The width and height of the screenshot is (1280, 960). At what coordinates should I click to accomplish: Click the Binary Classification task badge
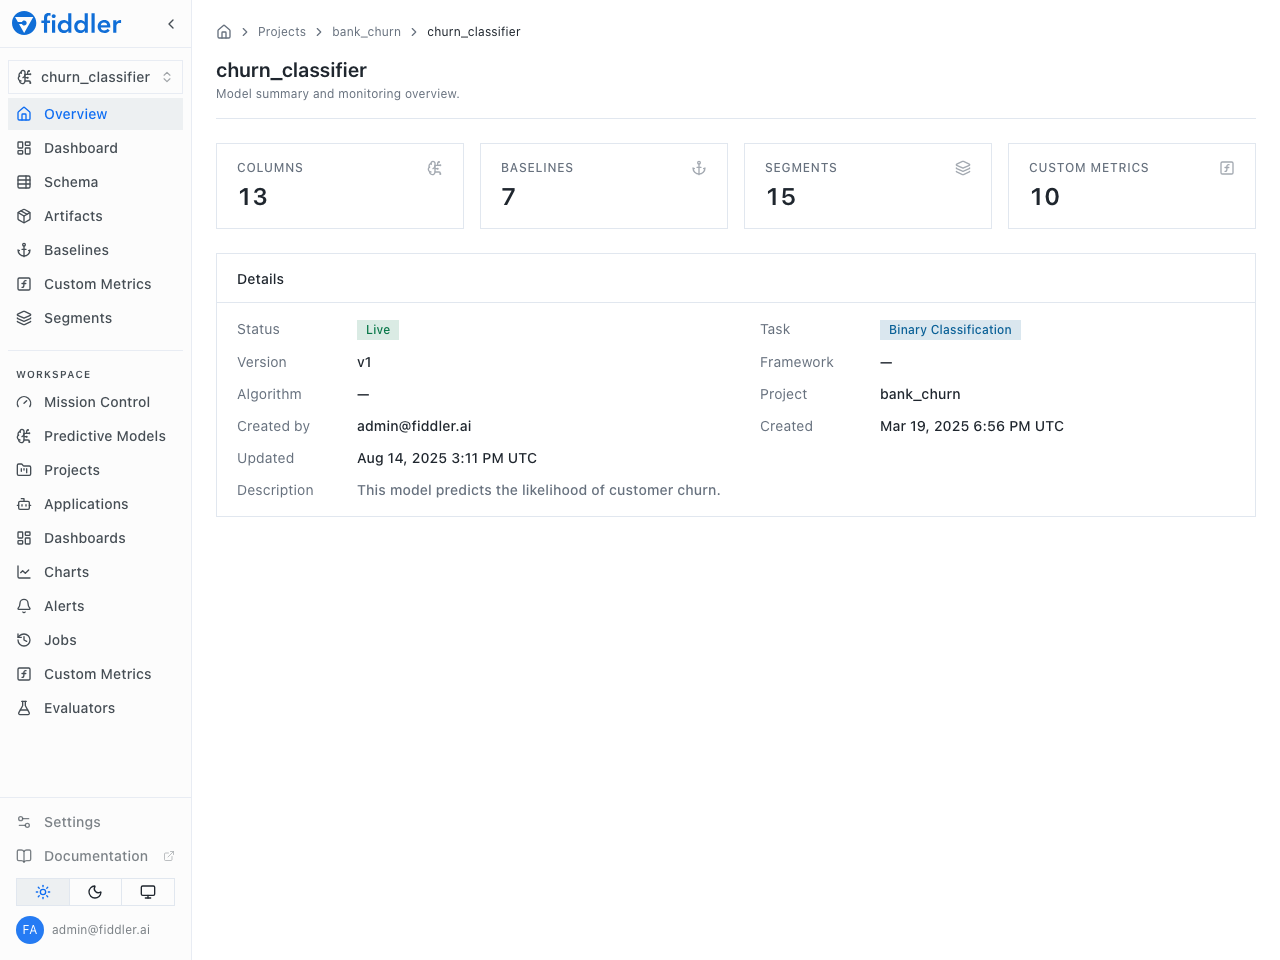(x=950, y=330)
